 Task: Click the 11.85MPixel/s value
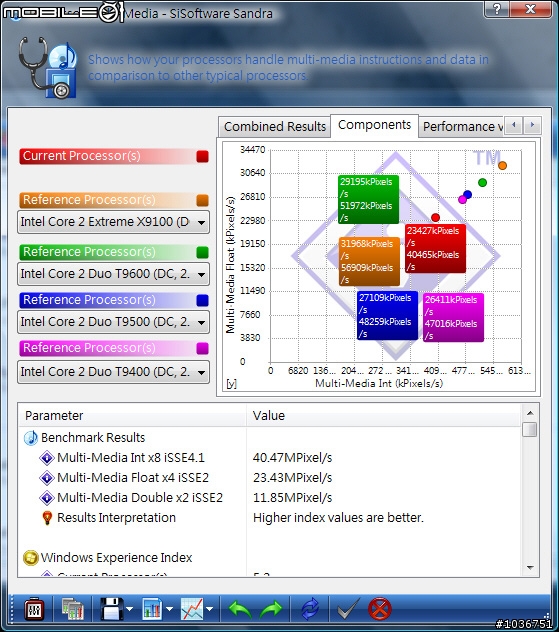[292, 498]
